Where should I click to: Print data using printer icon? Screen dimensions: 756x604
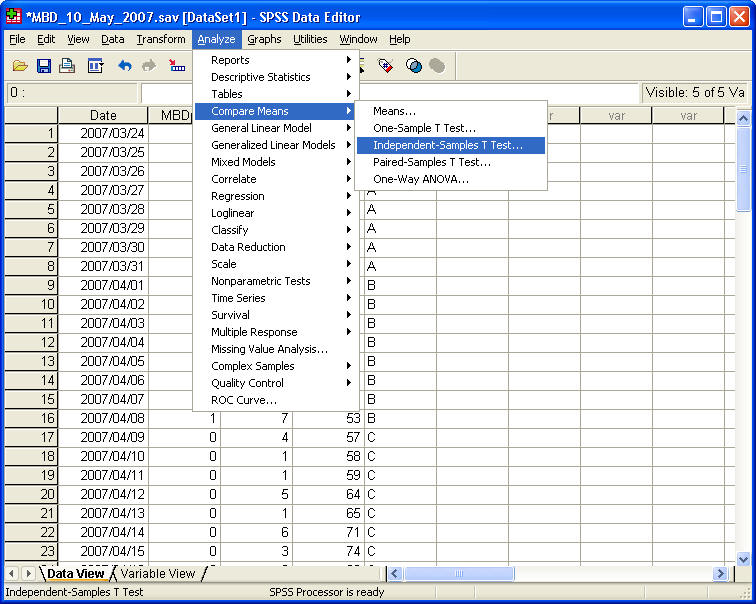point(67,66)
